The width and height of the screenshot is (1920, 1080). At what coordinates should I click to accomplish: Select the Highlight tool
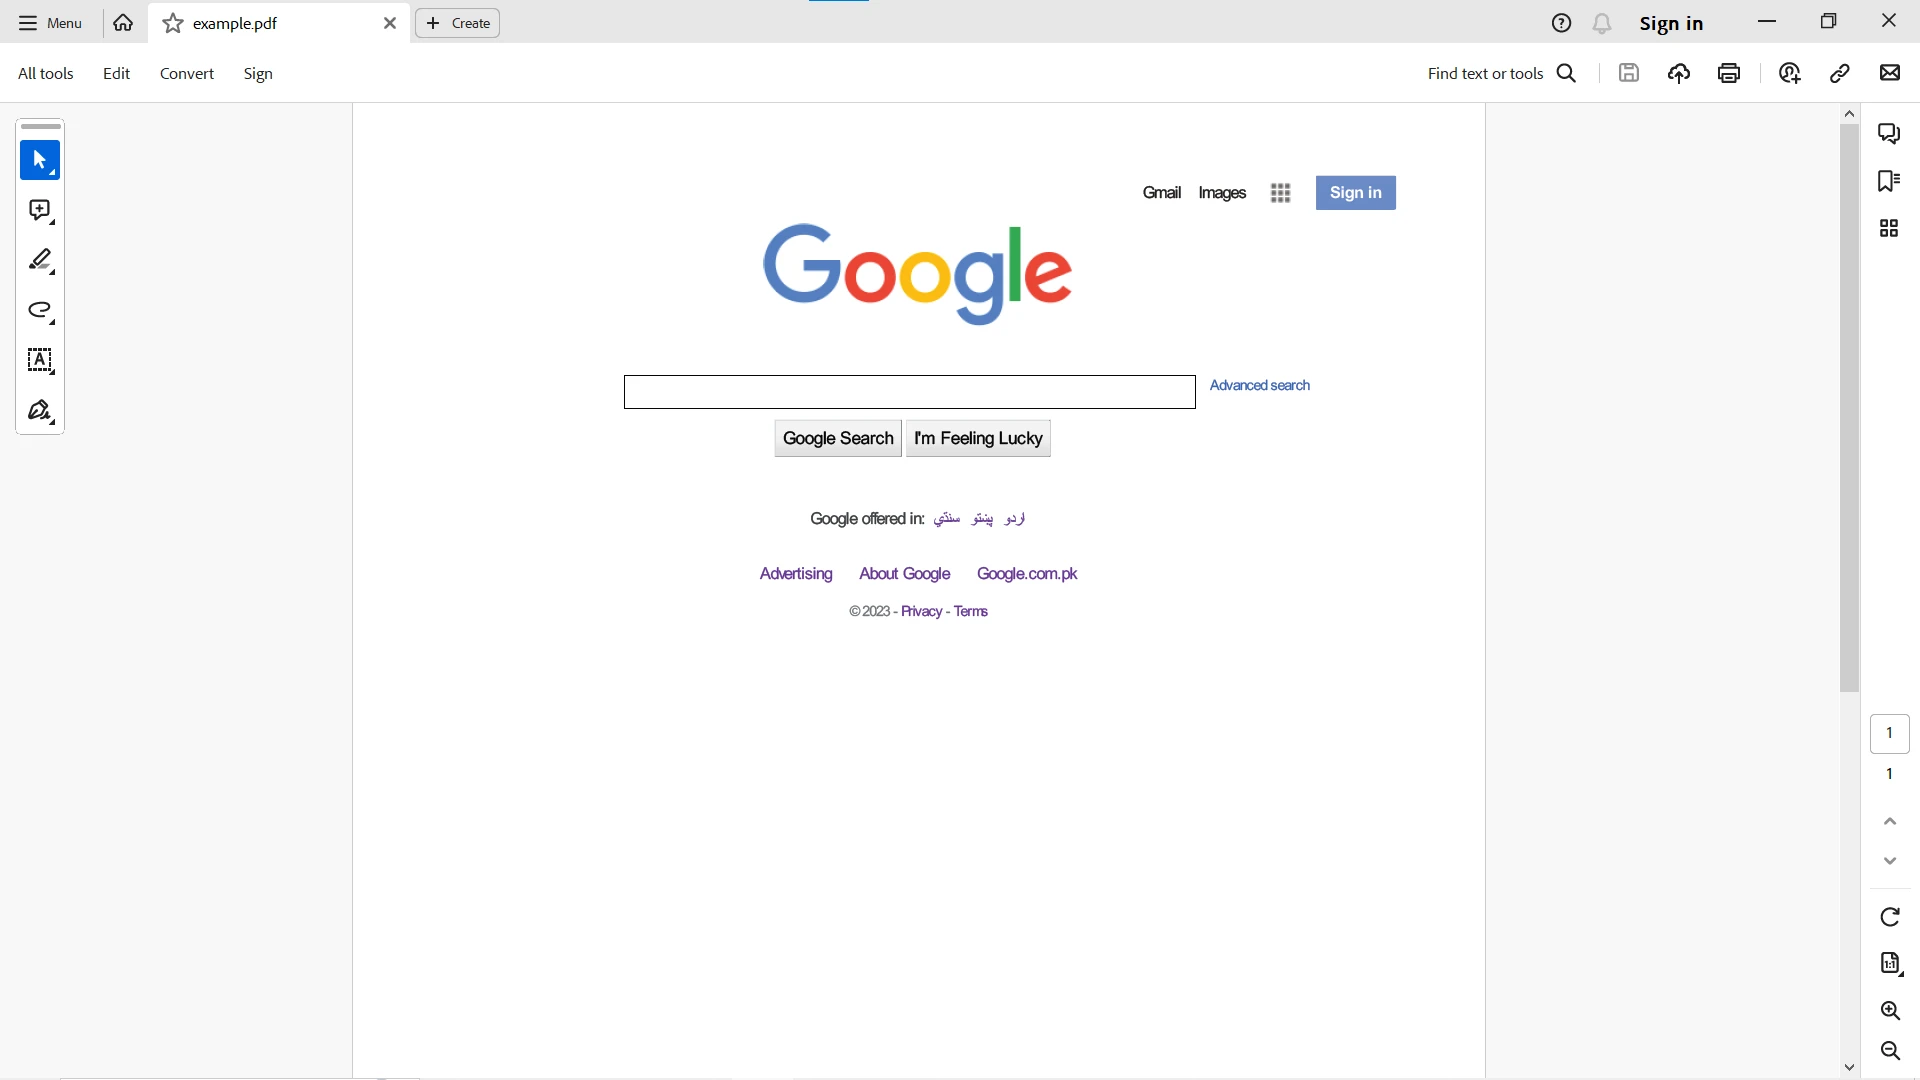click(x=40, y=261)
